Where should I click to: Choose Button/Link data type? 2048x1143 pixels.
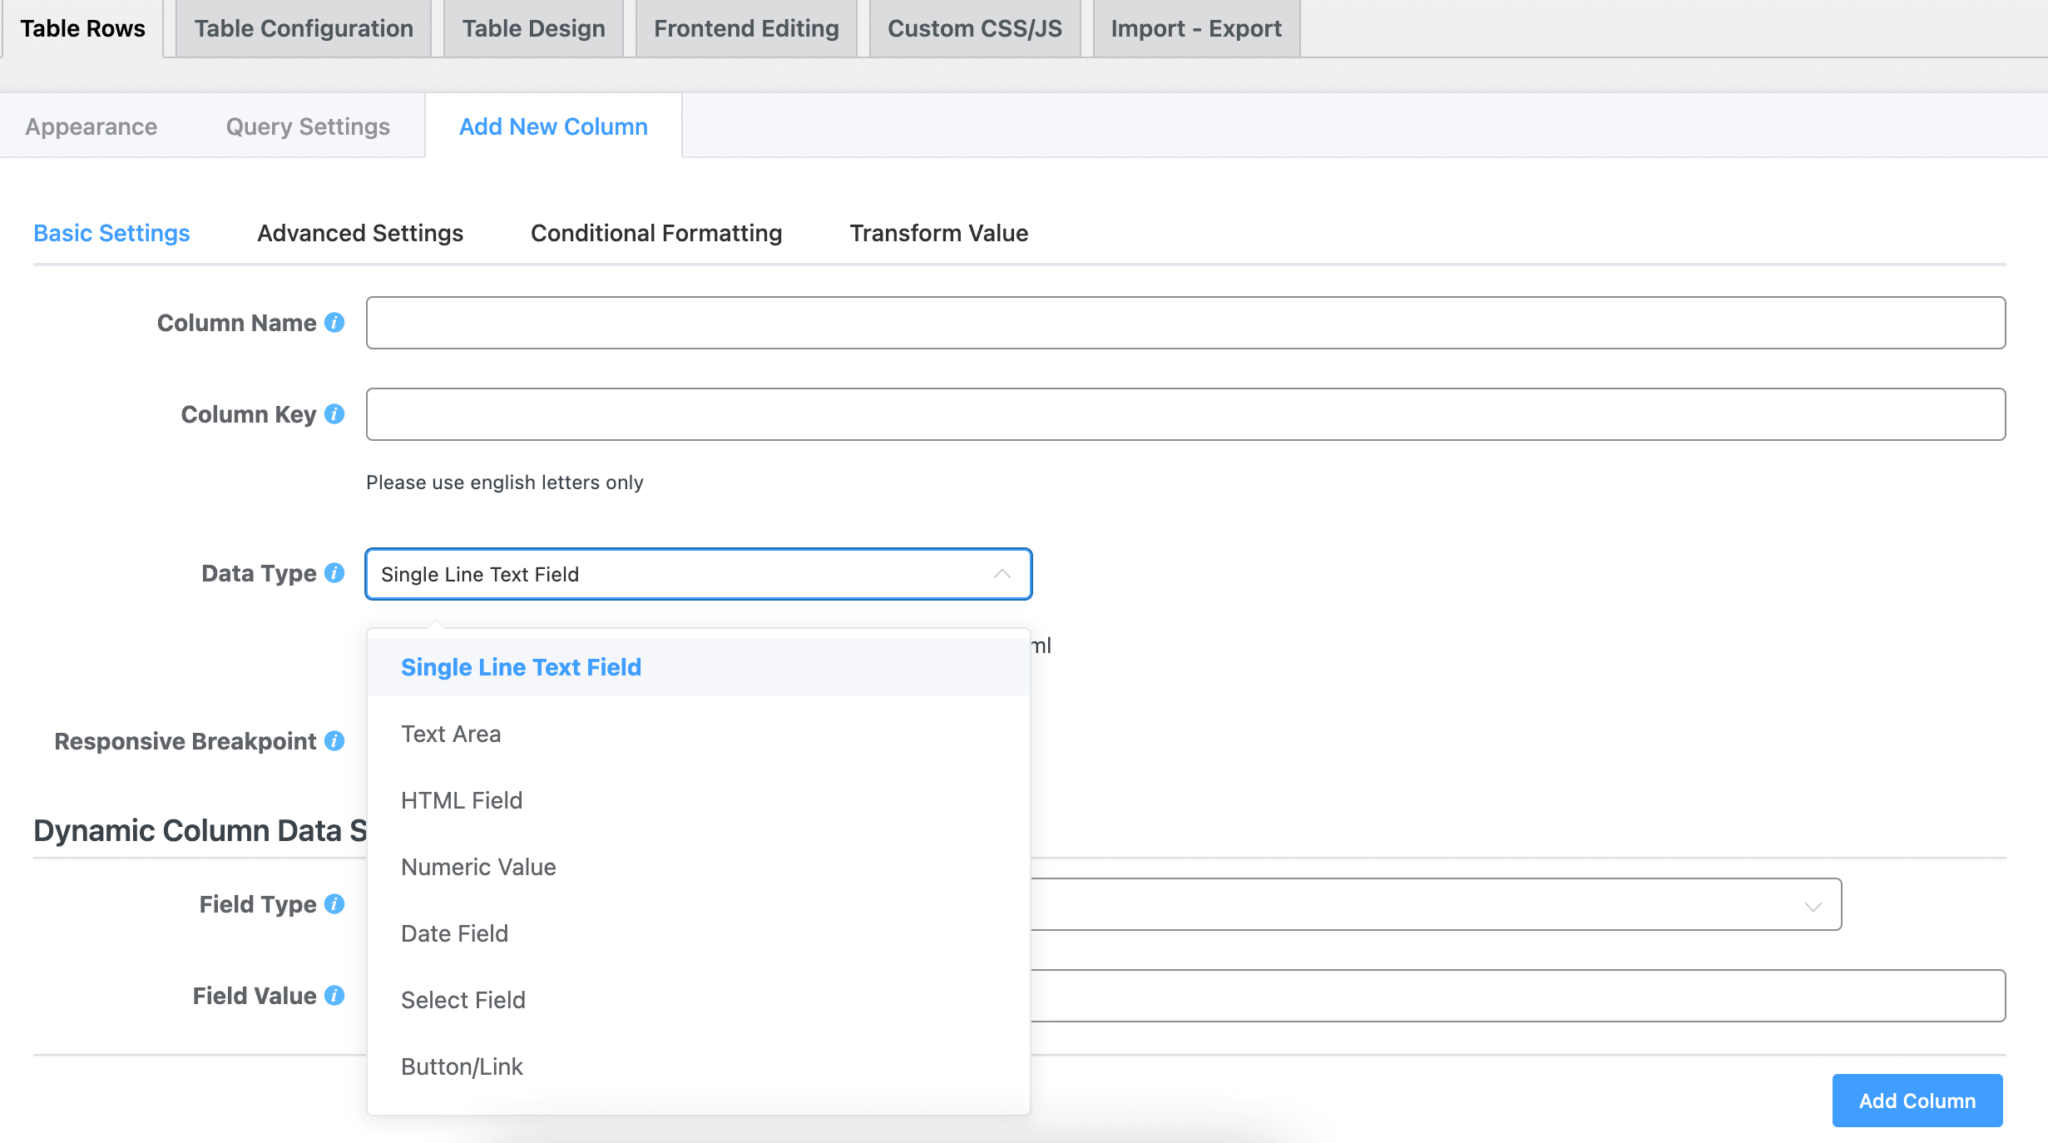coord(462,1066)
